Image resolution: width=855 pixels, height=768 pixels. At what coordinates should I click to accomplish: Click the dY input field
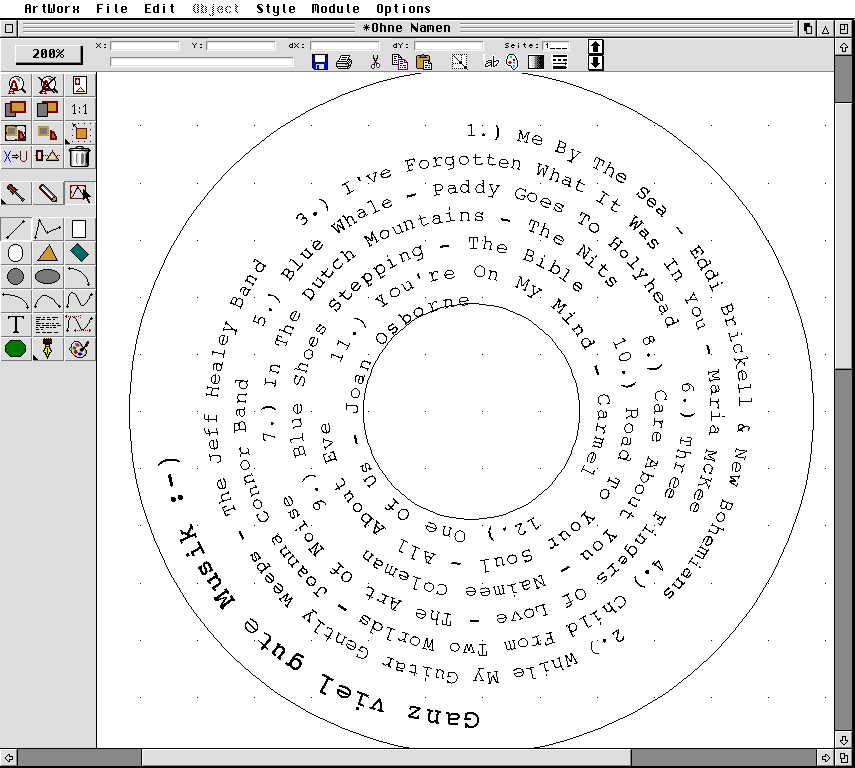449,46
